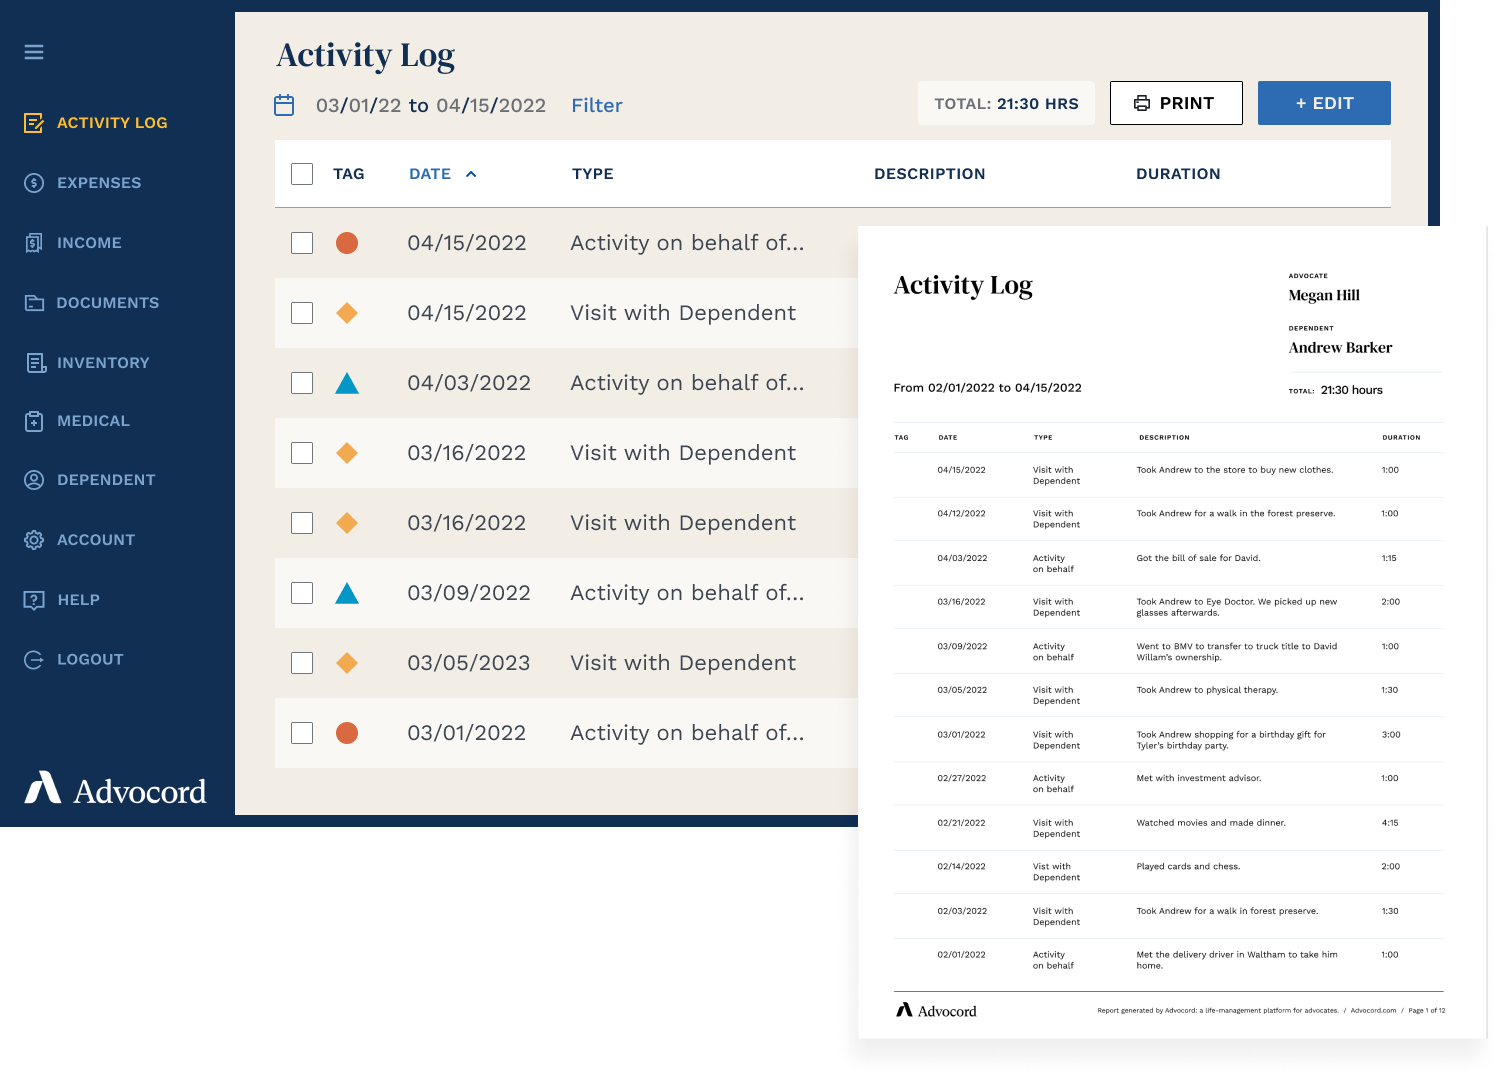Click the + Edit button
This screenshot has width=1502, height=1079.
click(1323, 103)
